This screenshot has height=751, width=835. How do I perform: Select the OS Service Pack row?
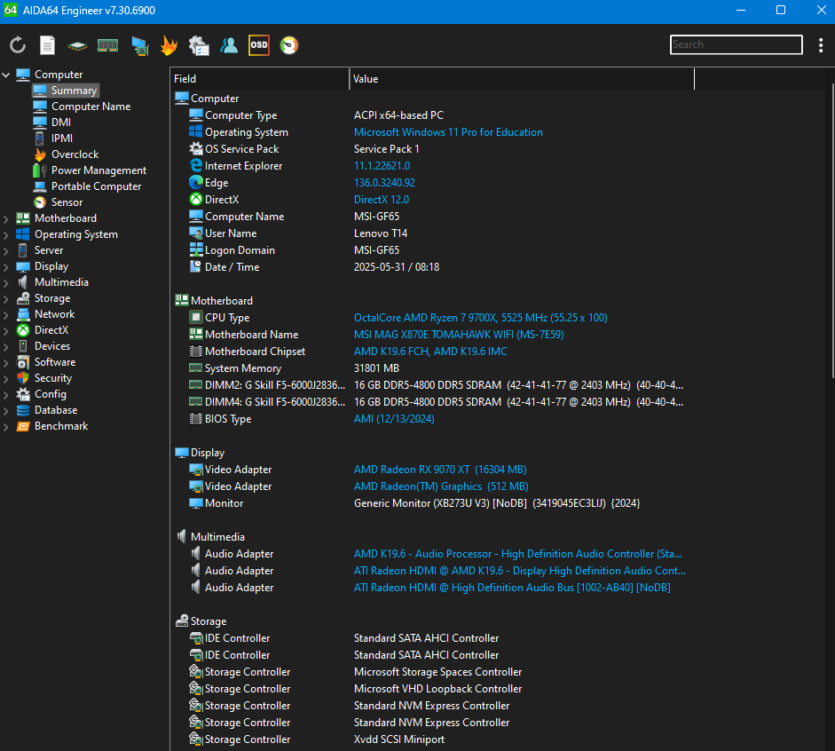431,149
